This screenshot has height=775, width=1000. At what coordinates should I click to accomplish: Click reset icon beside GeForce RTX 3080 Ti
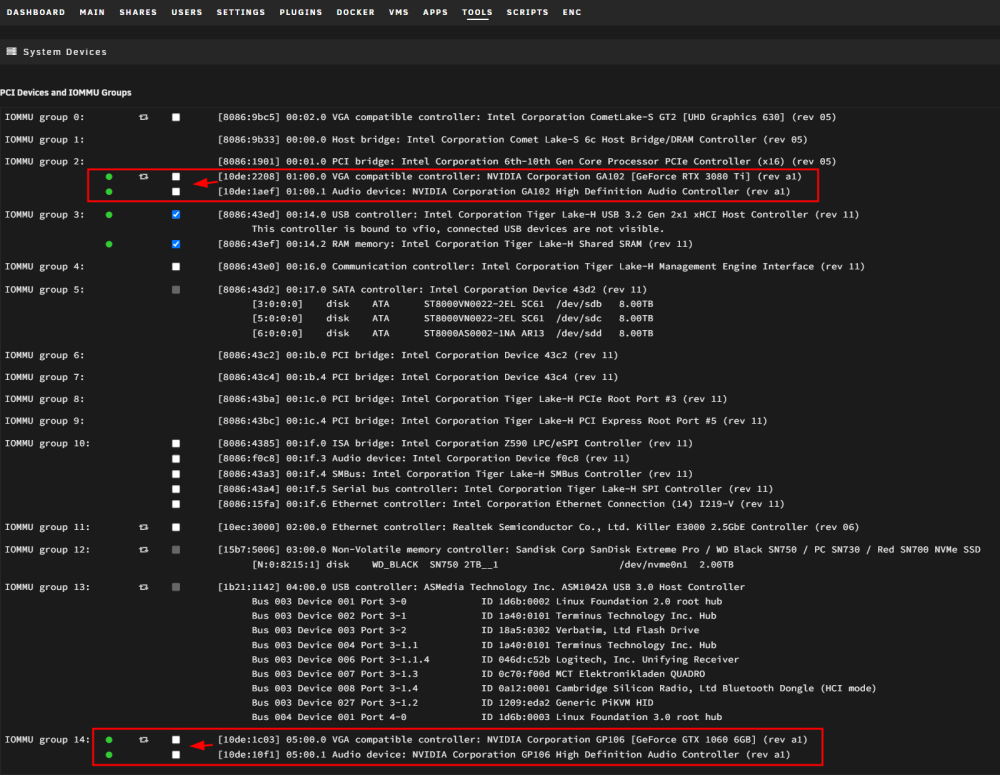(x=143, y=177)
